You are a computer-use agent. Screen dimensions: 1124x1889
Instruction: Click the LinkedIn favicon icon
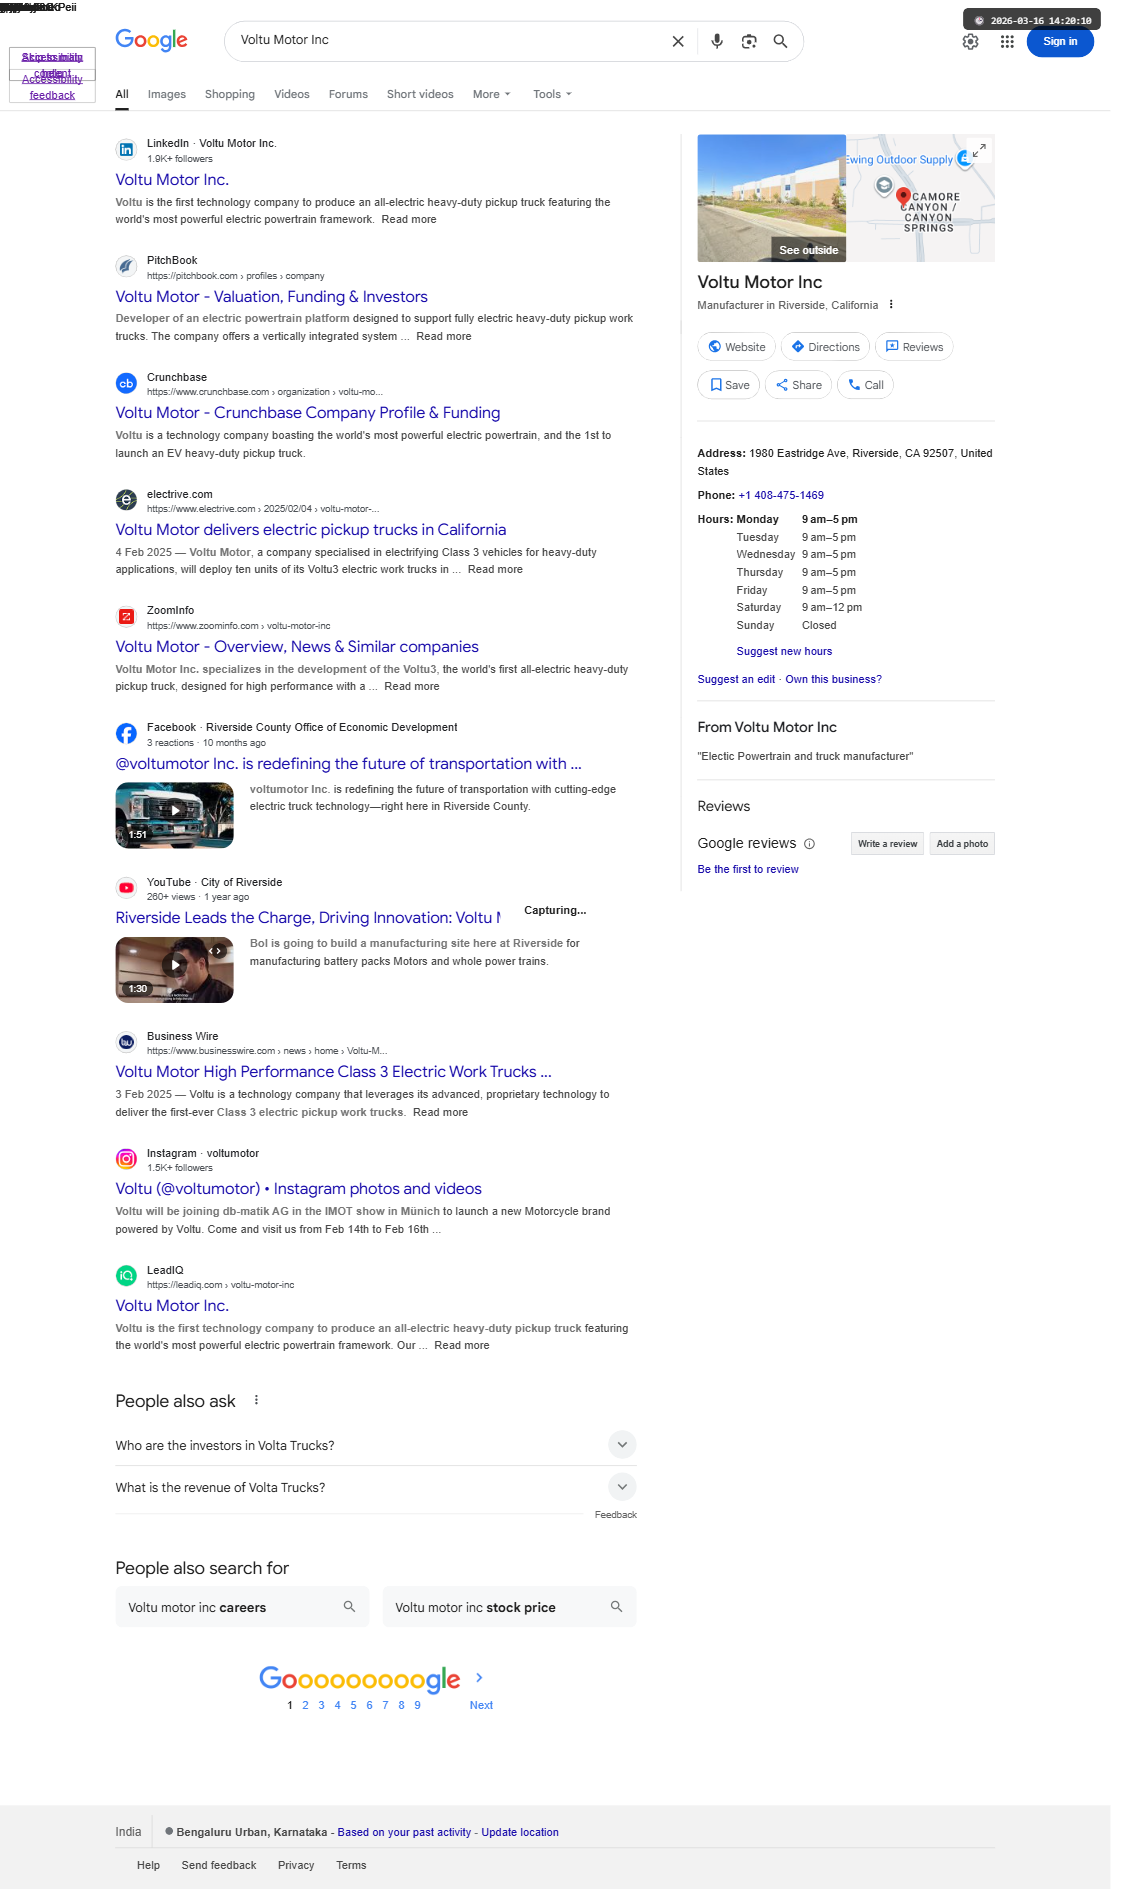(126, 150)
